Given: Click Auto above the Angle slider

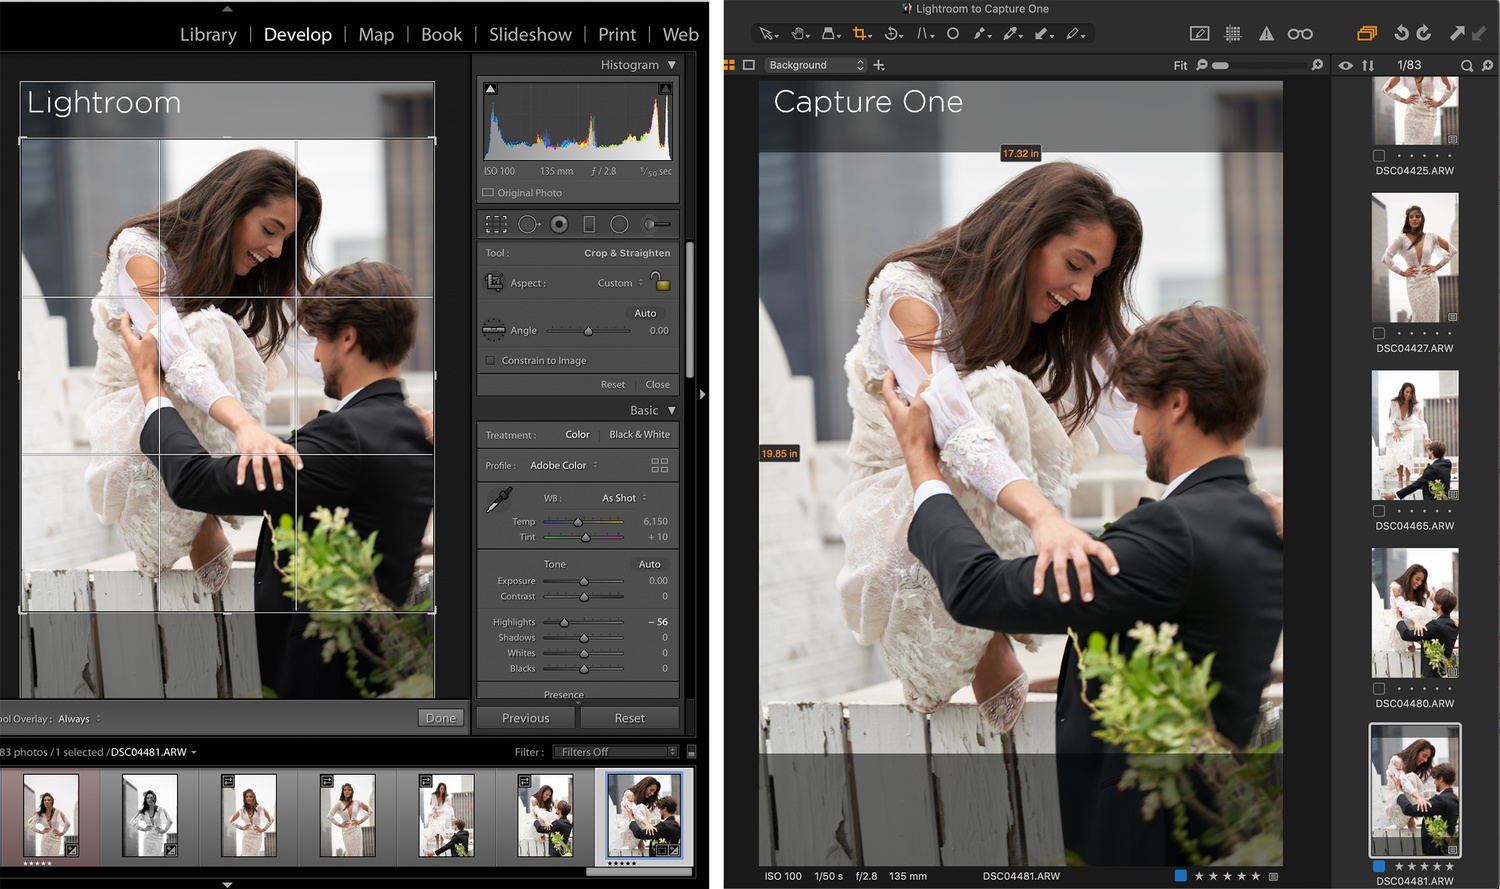Looking at the screenshot, I should [645, 313].
